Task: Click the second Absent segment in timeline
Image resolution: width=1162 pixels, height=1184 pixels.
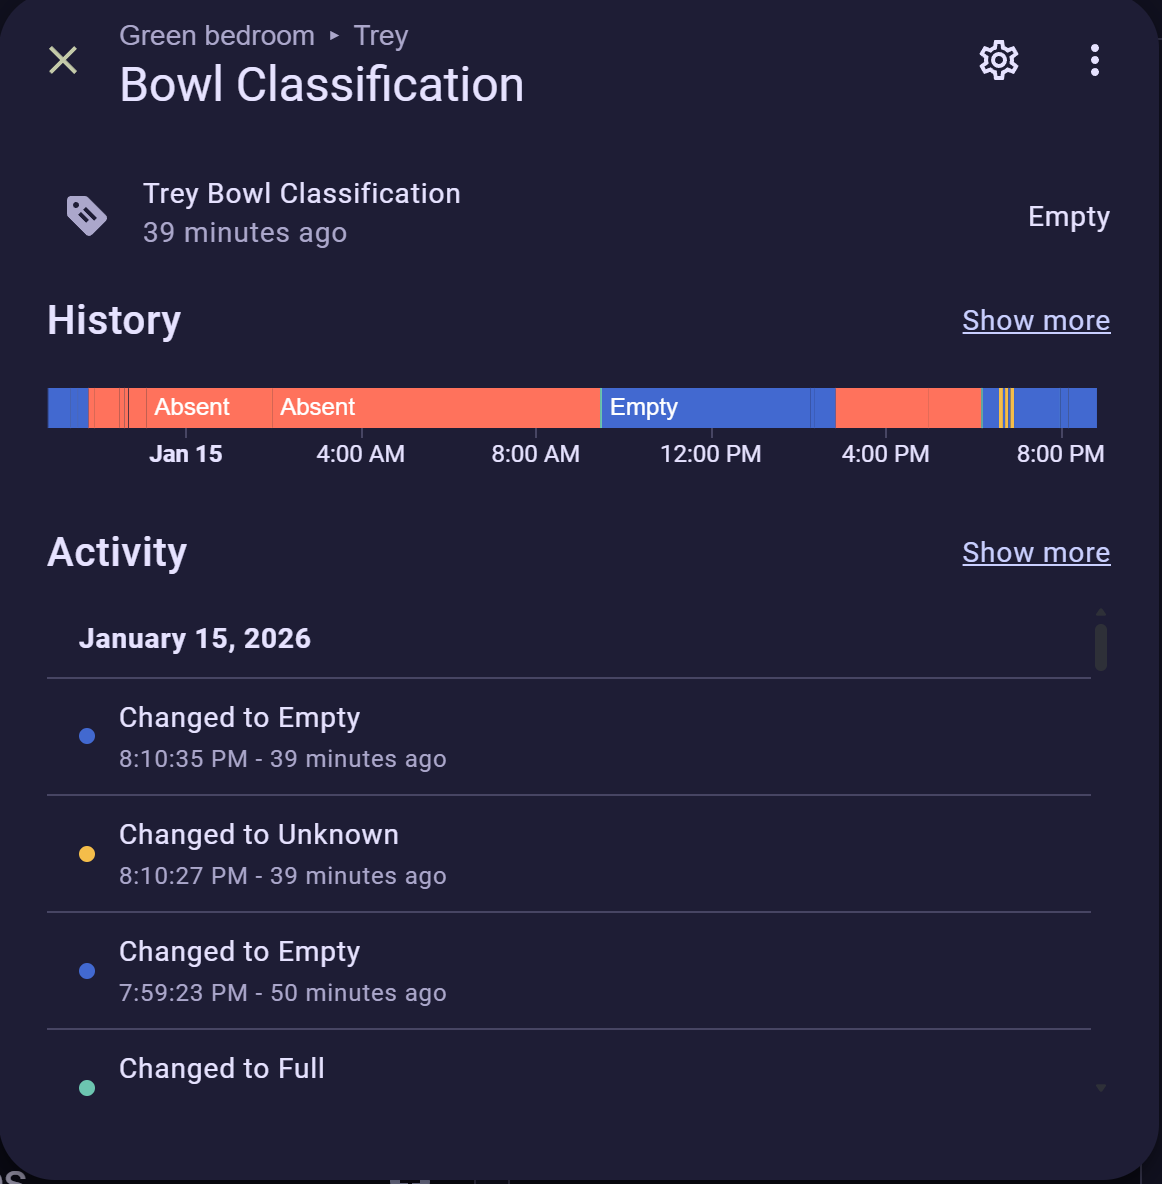Action: tap(435, 408)
